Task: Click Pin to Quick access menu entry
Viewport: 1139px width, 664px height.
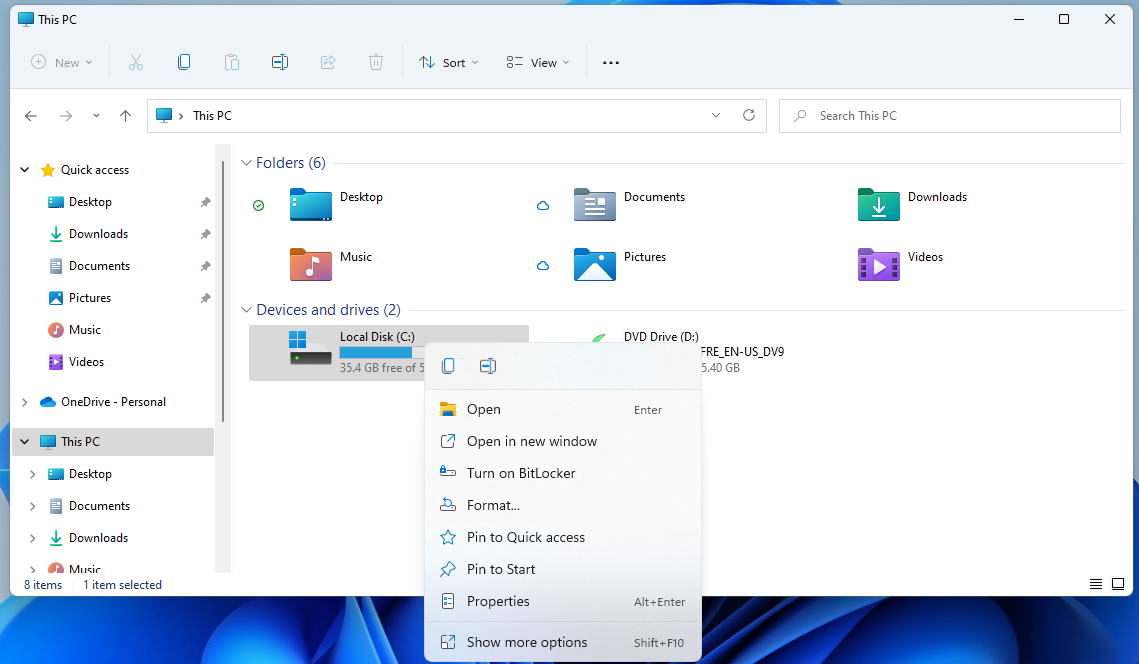Action: pos(526,537)
